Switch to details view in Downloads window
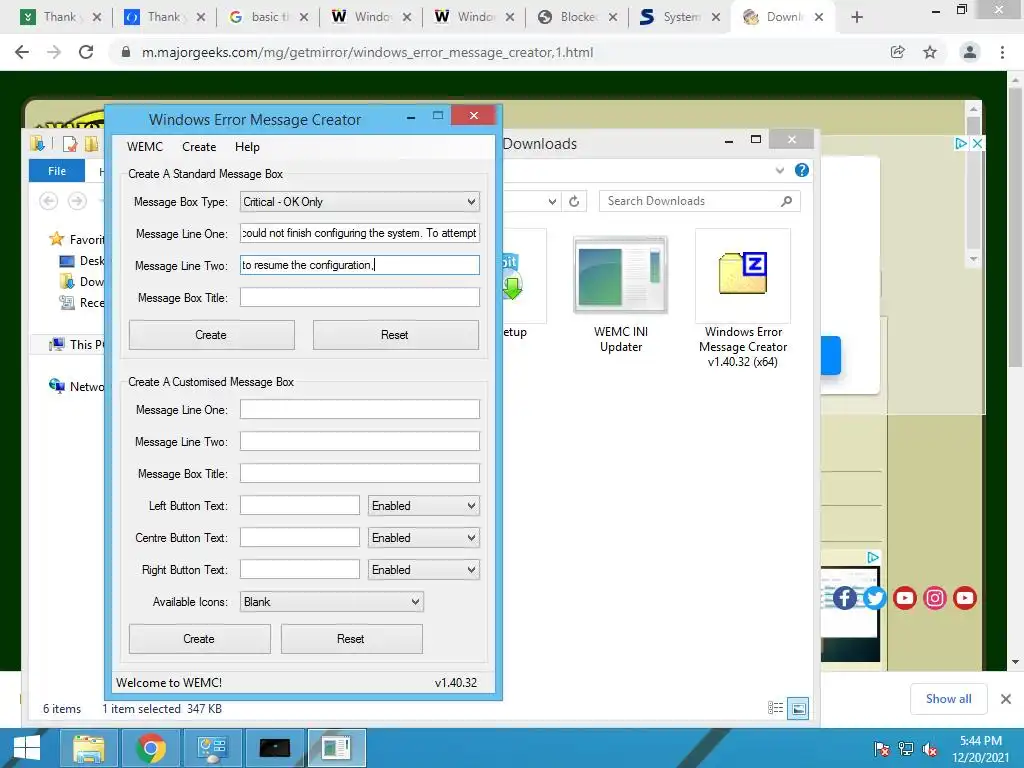The image size is (1024, 768). point(775,708)
